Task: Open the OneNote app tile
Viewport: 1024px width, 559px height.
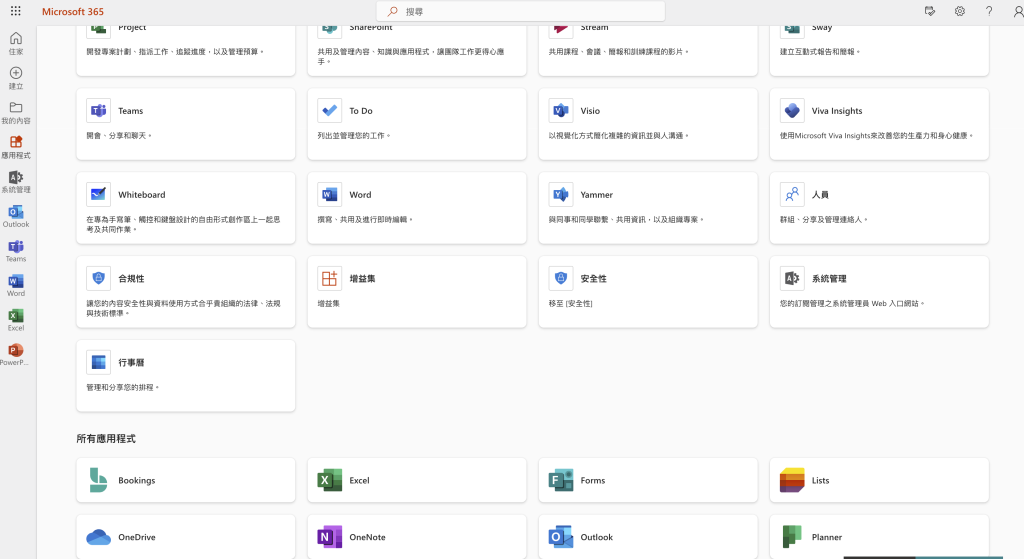Action: click(417, 537)
